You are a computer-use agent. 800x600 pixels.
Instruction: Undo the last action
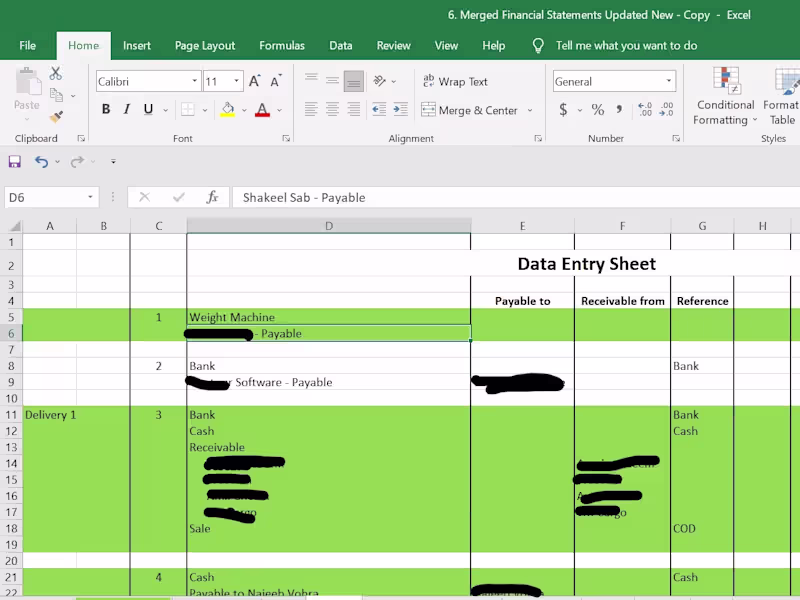coord(41,162)
